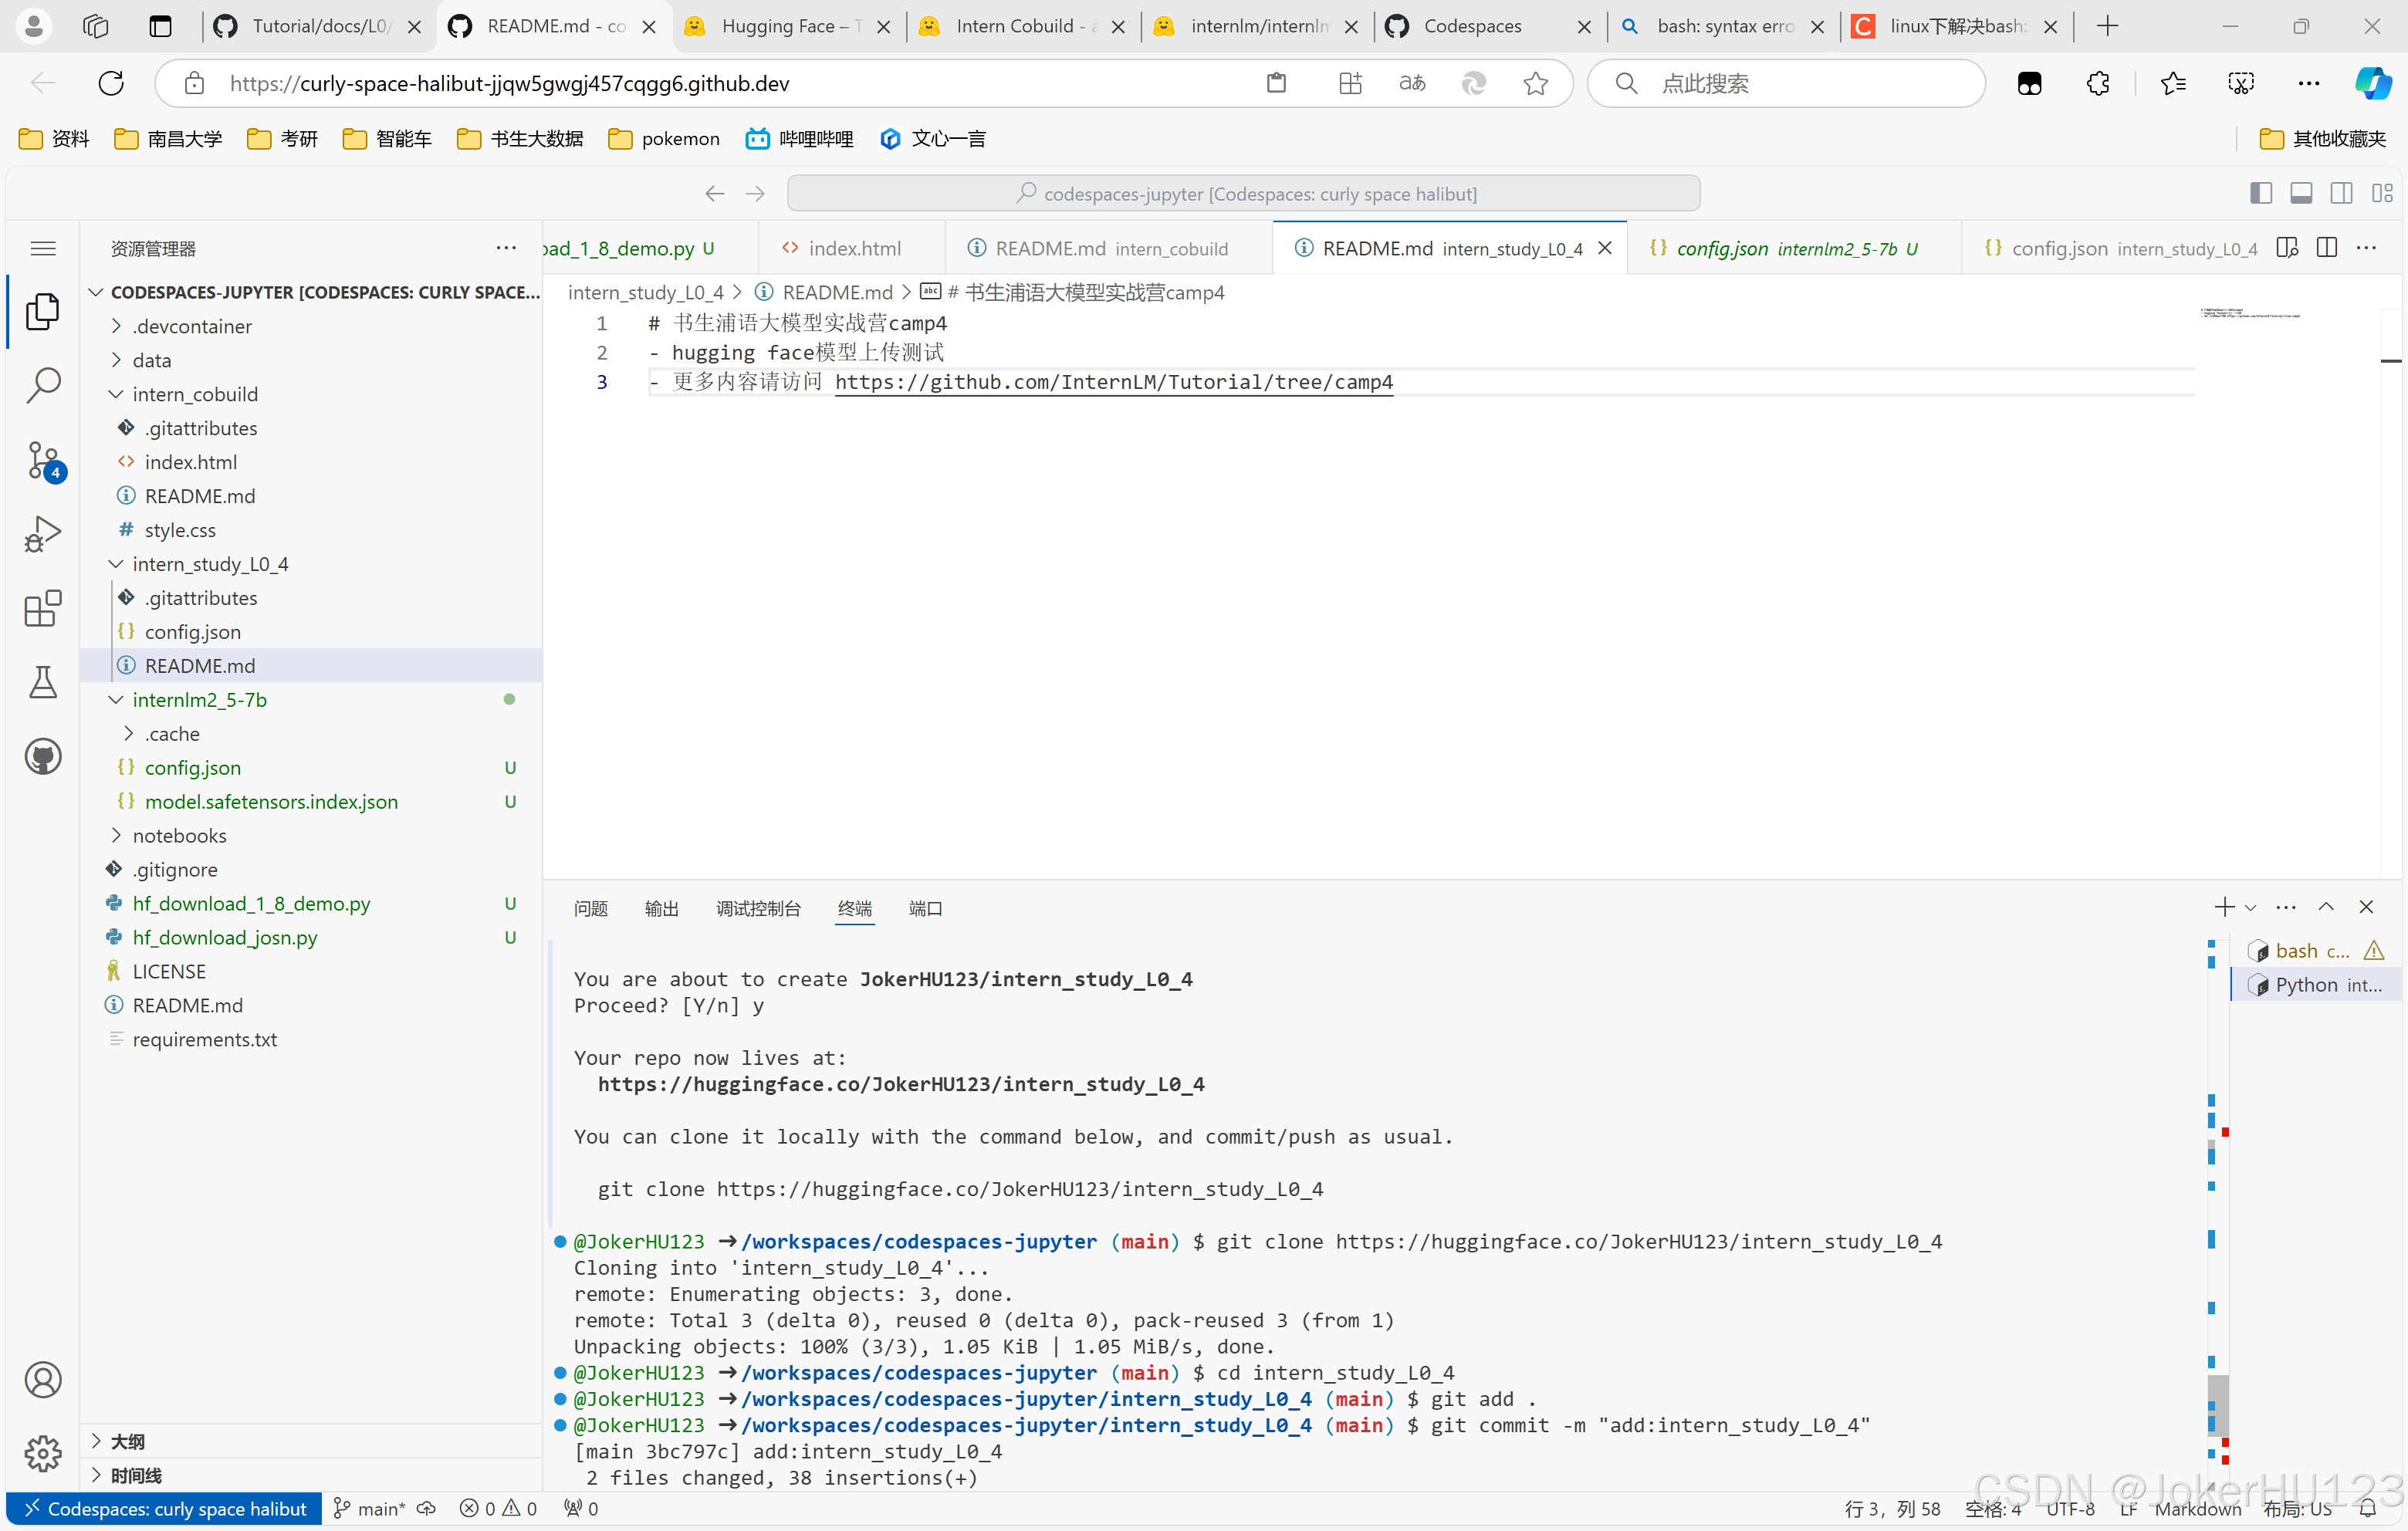Open the GitHub view in activity bar
Viewport: 2408px width, 1531px height.
click(43, 756)
